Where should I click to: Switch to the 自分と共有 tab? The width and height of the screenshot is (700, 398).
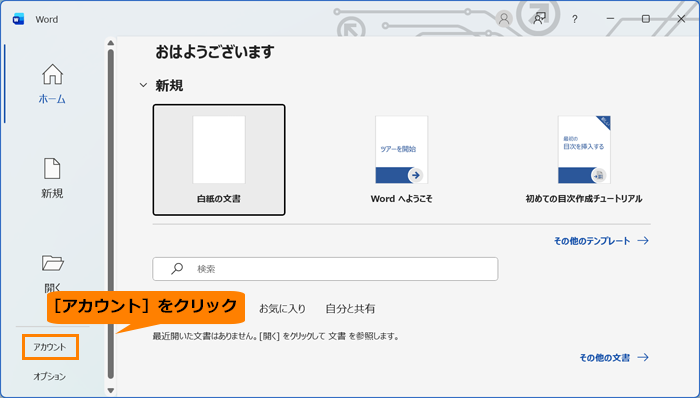(350, 308)
